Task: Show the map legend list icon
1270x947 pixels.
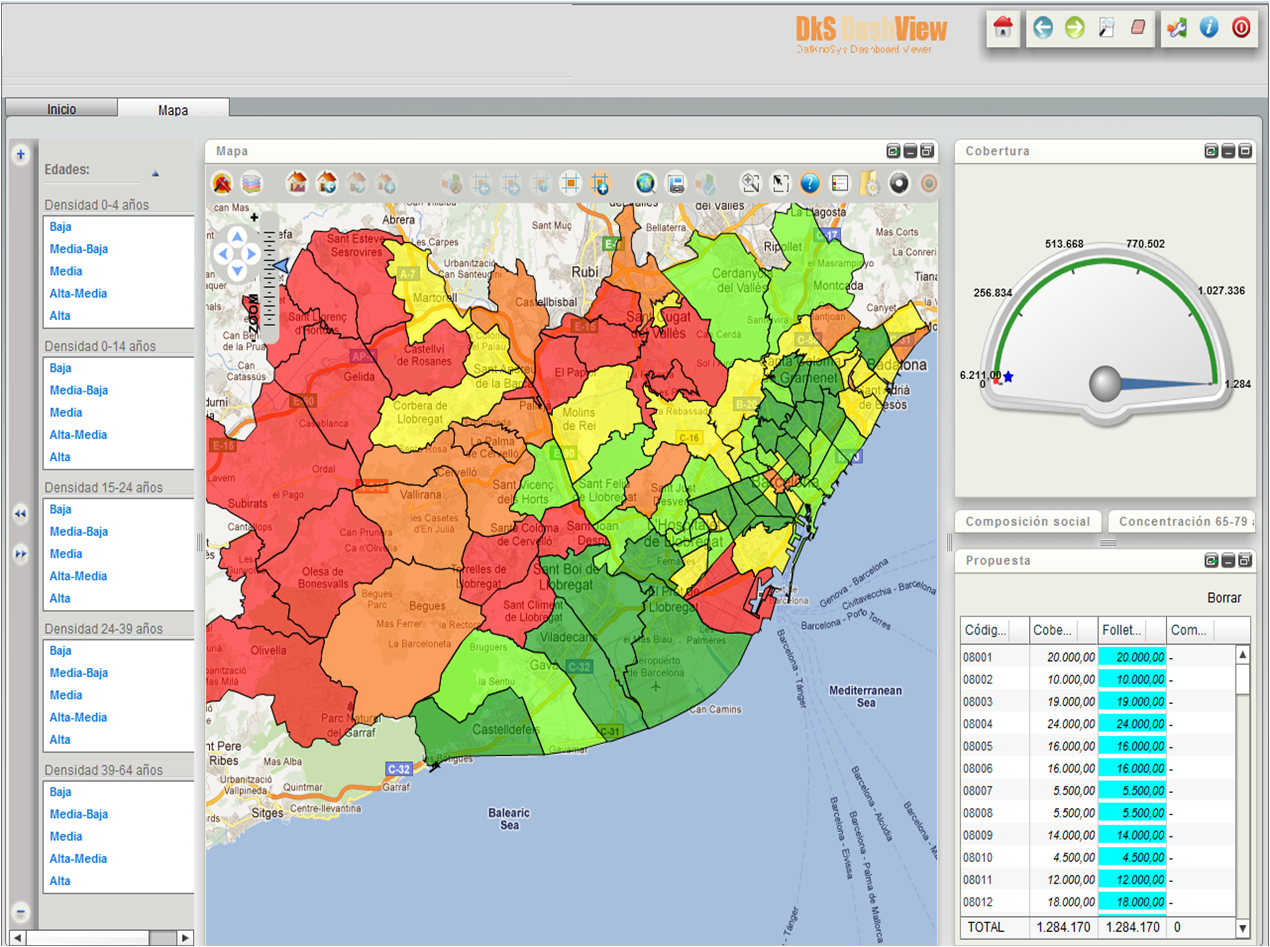Action: pos(840,183)
